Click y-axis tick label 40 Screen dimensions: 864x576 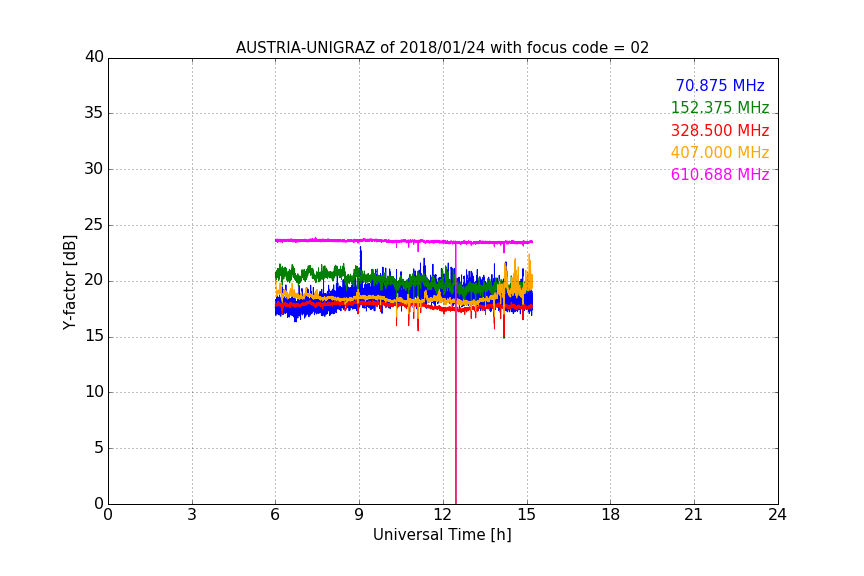94,57
